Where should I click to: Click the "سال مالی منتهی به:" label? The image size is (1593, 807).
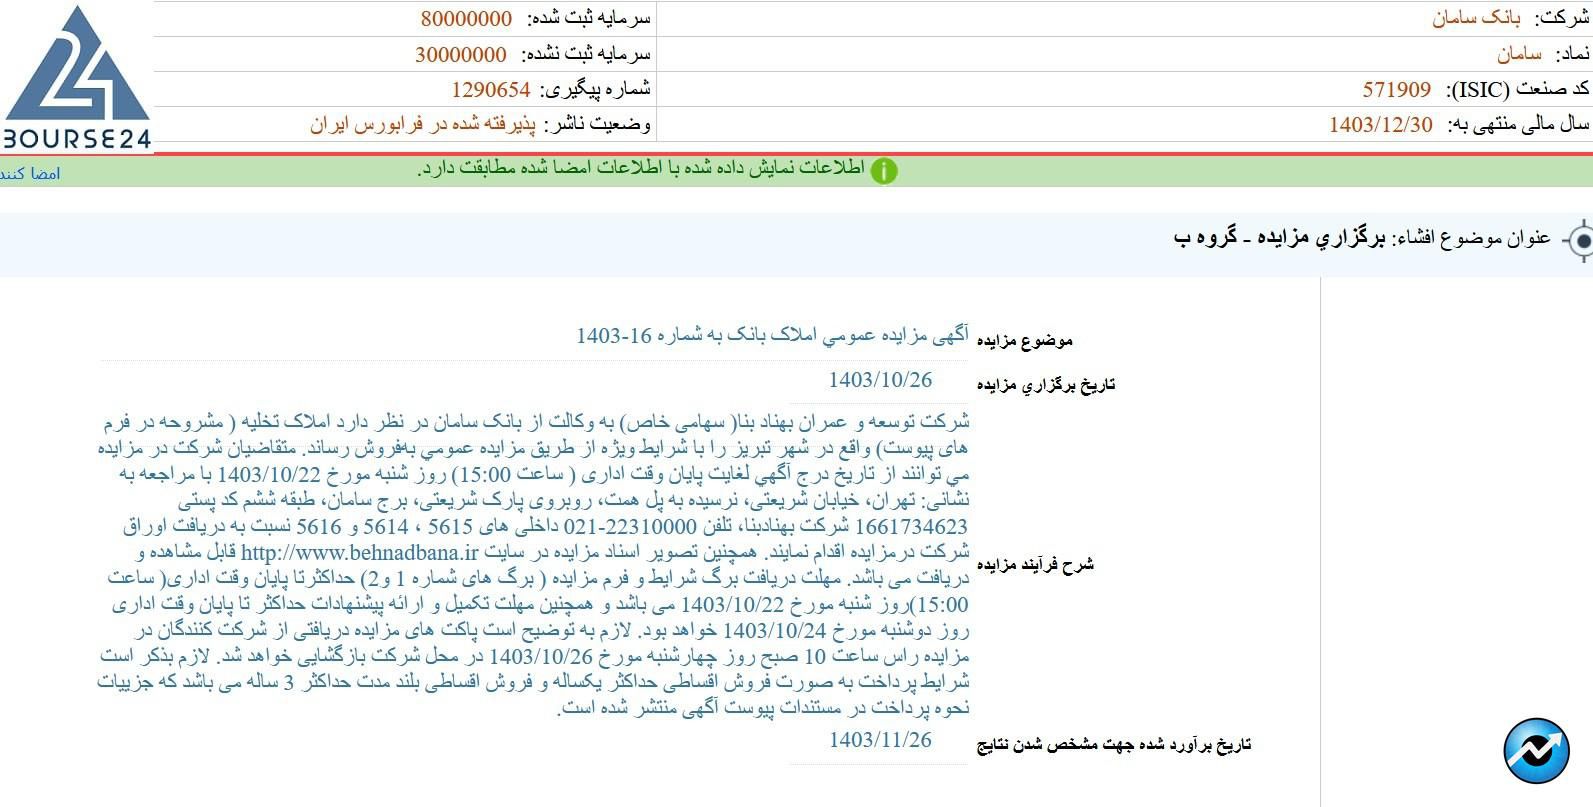pyautogui.click(x=1519, y=125)
